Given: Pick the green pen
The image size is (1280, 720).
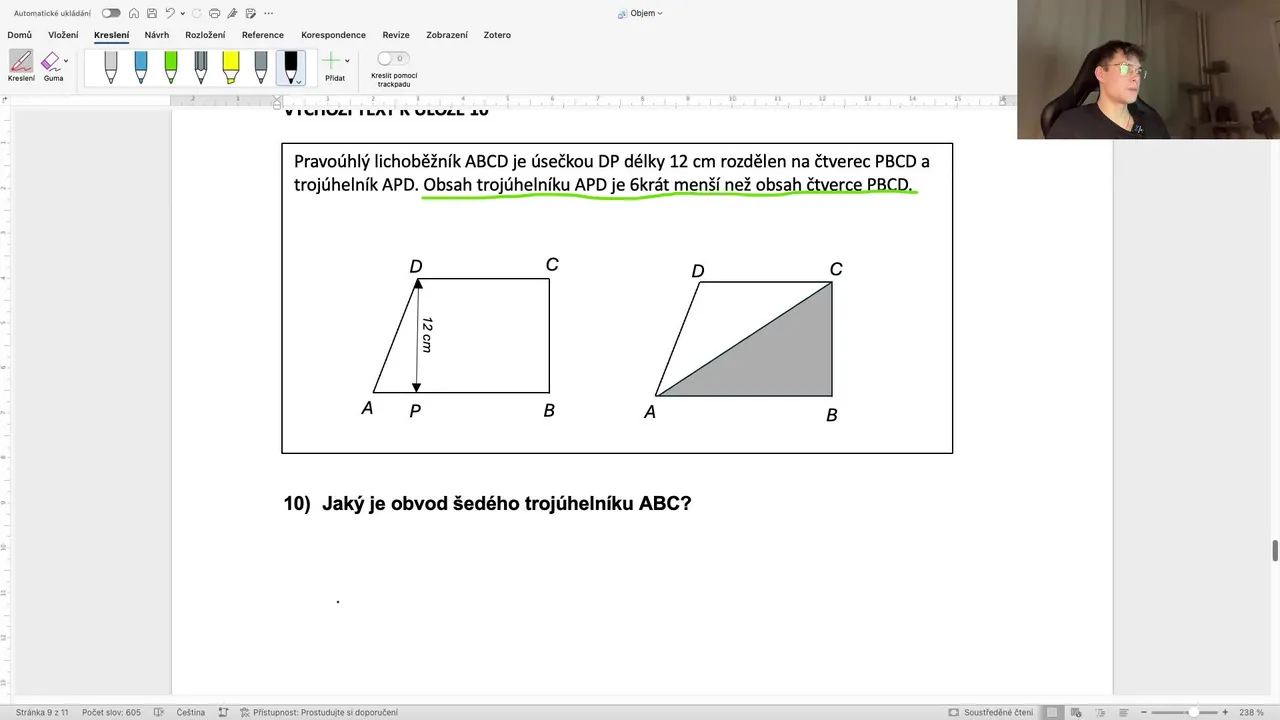Looking at the screenshot, I should tap(171, 68).
